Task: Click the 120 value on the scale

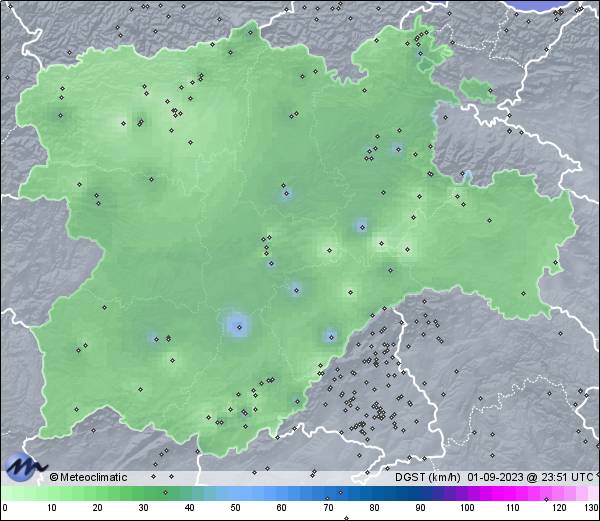Action: (x=559, y=508)
